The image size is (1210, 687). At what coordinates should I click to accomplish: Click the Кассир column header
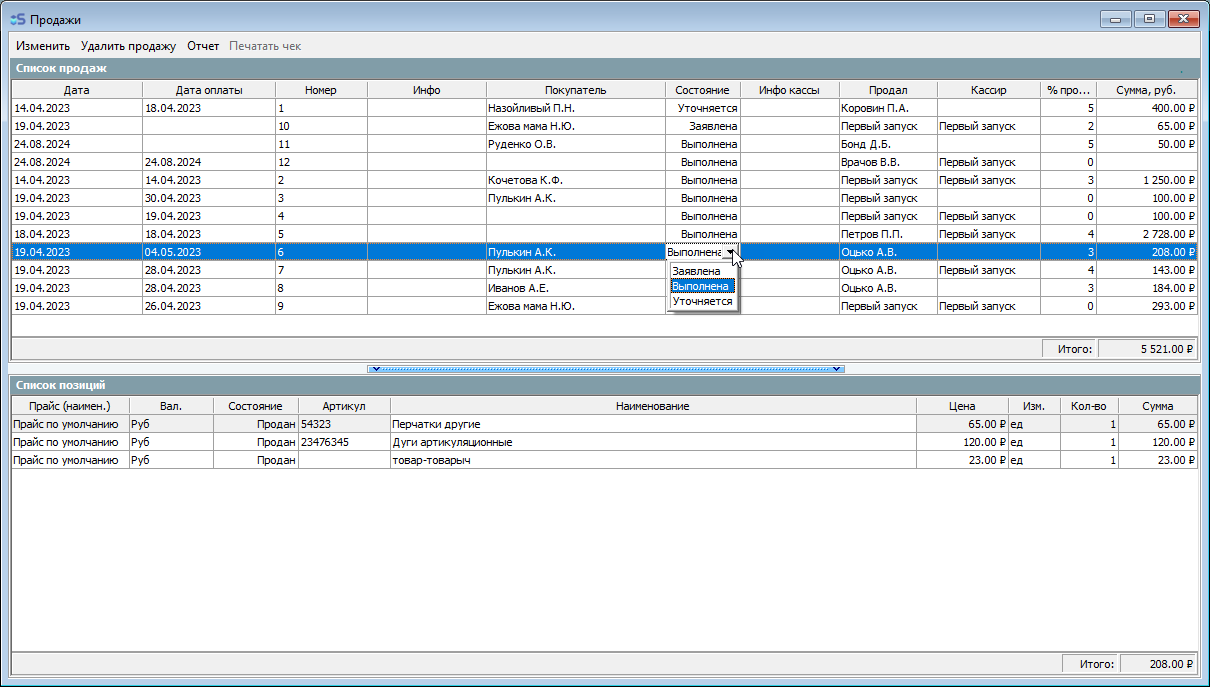988,90
